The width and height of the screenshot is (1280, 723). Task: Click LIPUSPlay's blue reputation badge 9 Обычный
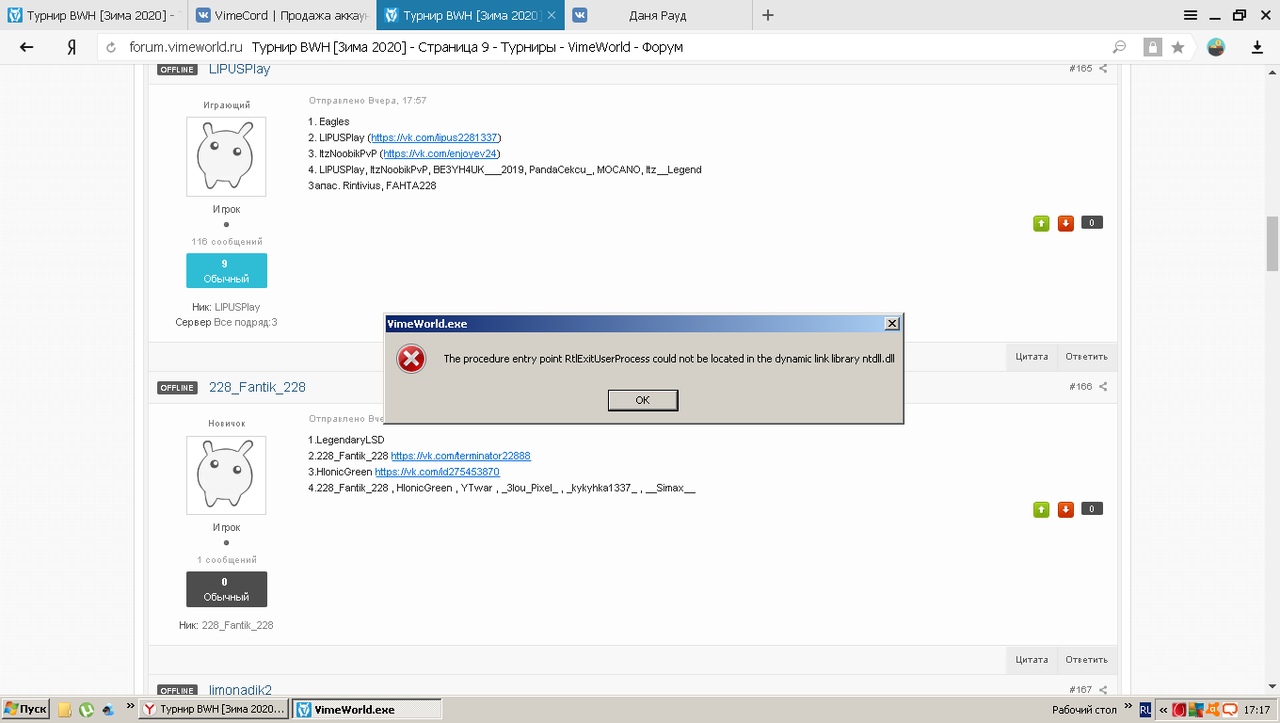tap(226, 271)
